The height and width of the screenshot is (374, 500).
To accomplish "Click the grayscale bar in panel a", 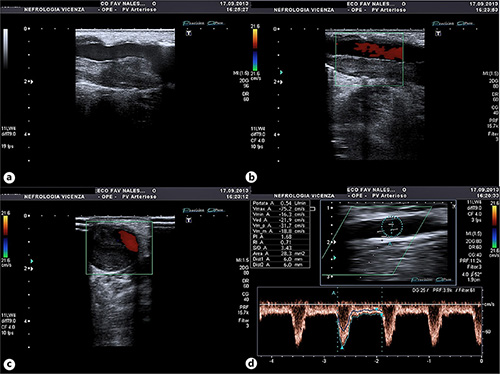I will [5, 49].
